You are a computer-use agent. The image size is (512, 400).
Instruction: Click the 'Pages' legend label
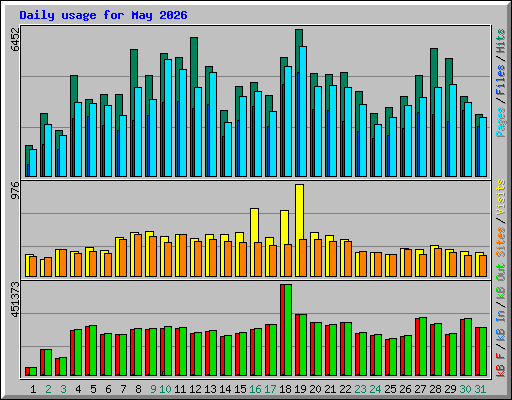click(x=501, y=122)
